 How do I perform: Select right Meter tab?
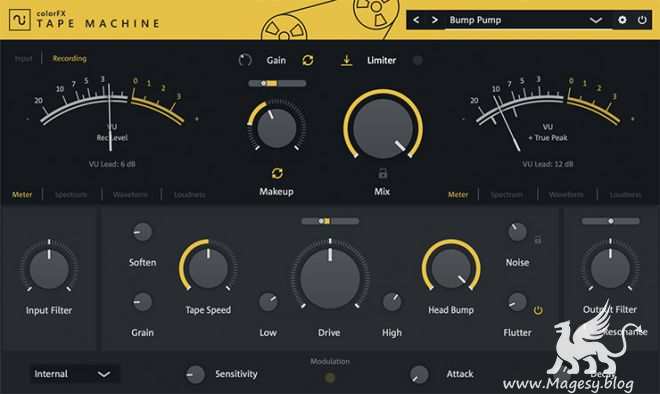458,195
